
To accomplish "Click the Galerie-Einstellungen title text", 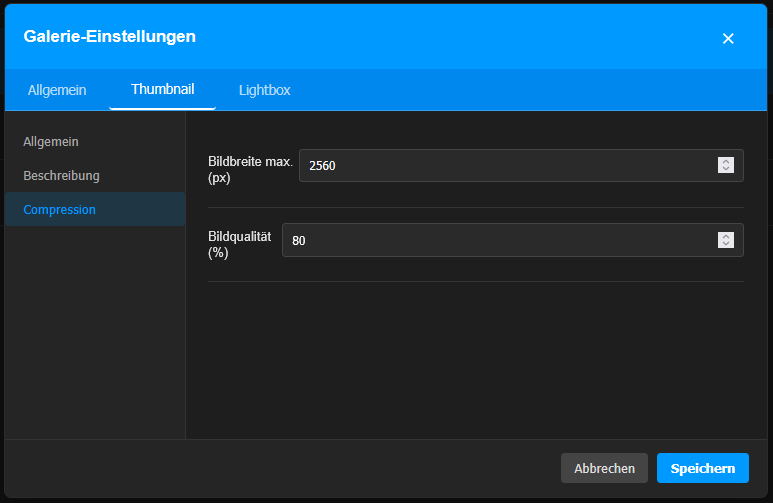I will pyautogui.click(x=109, y=36).
